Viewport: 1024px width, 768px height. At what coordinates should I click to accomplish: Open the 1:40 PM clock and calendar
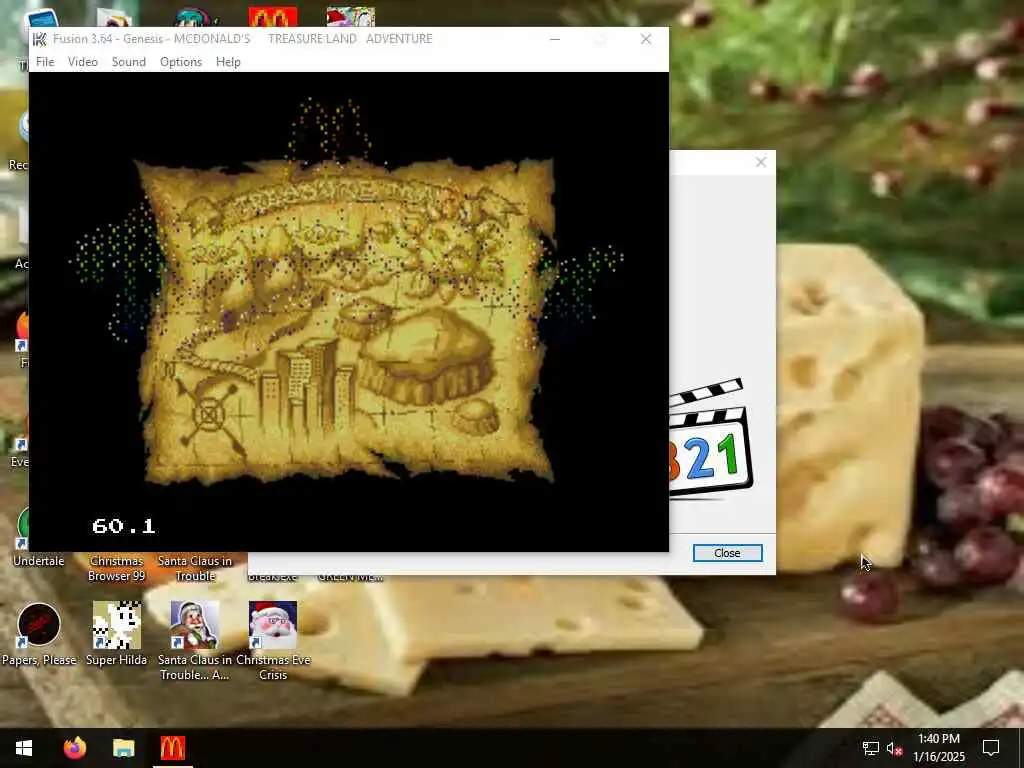pos(938,748)
